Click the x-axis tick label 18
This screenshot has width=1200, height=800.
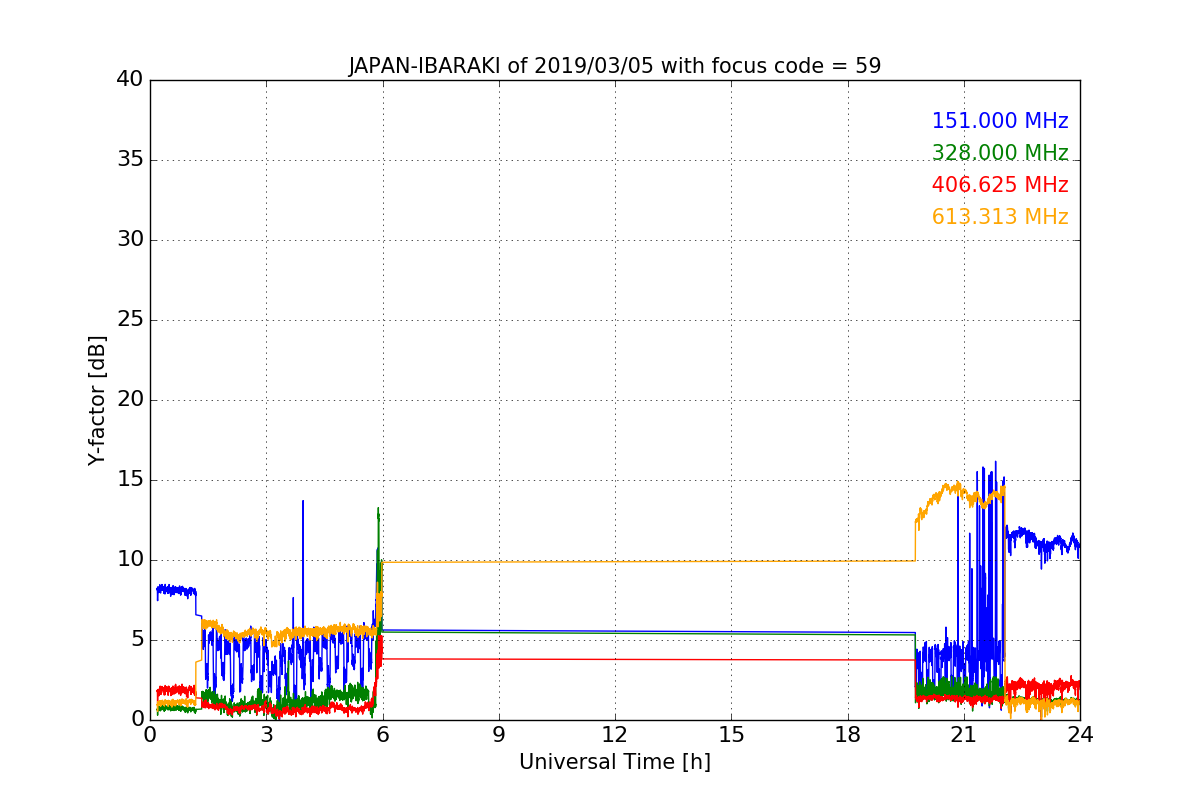click(x=848, y=735)
